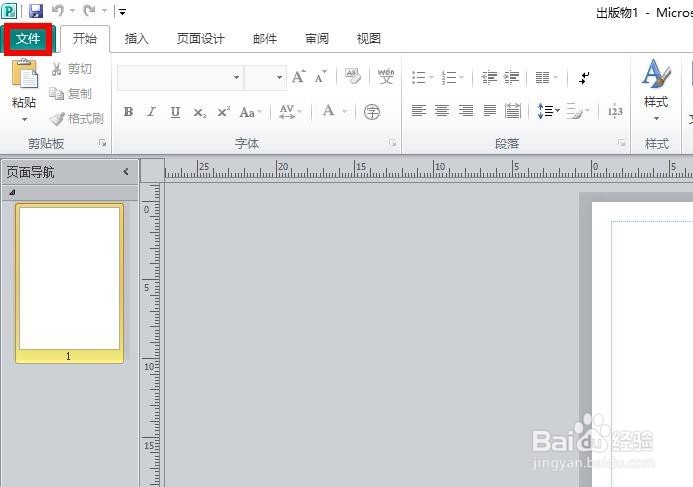Click the Distribute alignment icon
Screen dimensions: 693x487
513,110
